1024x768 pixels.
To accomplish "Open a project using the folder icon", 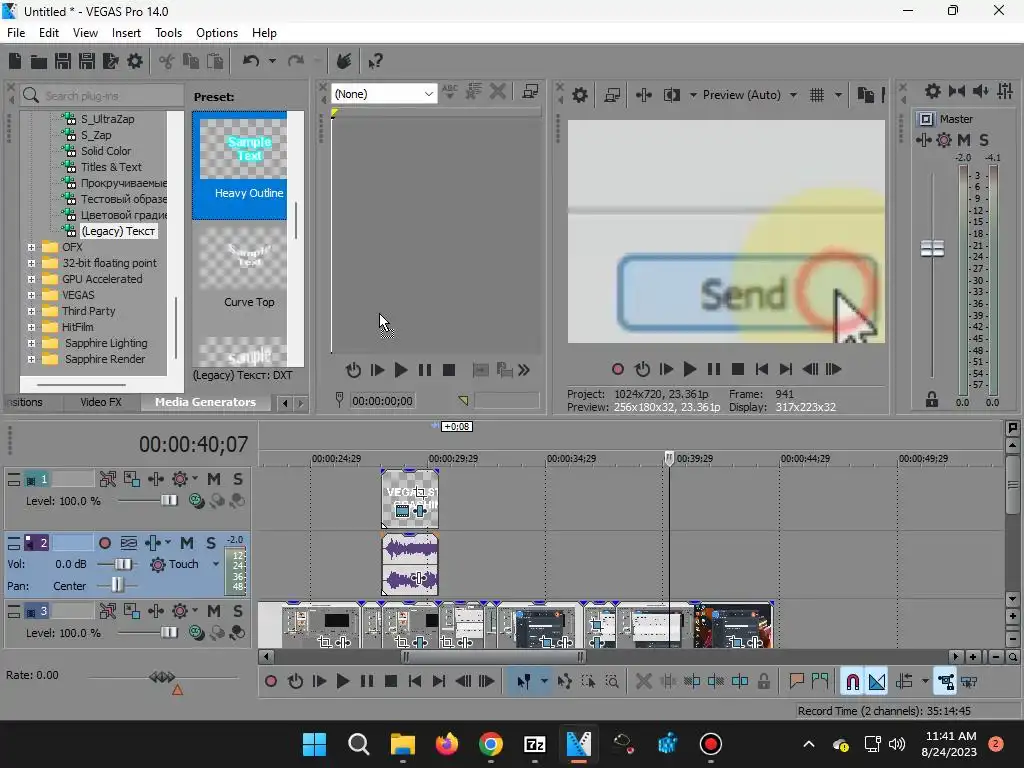I will [x=39, y=61].
